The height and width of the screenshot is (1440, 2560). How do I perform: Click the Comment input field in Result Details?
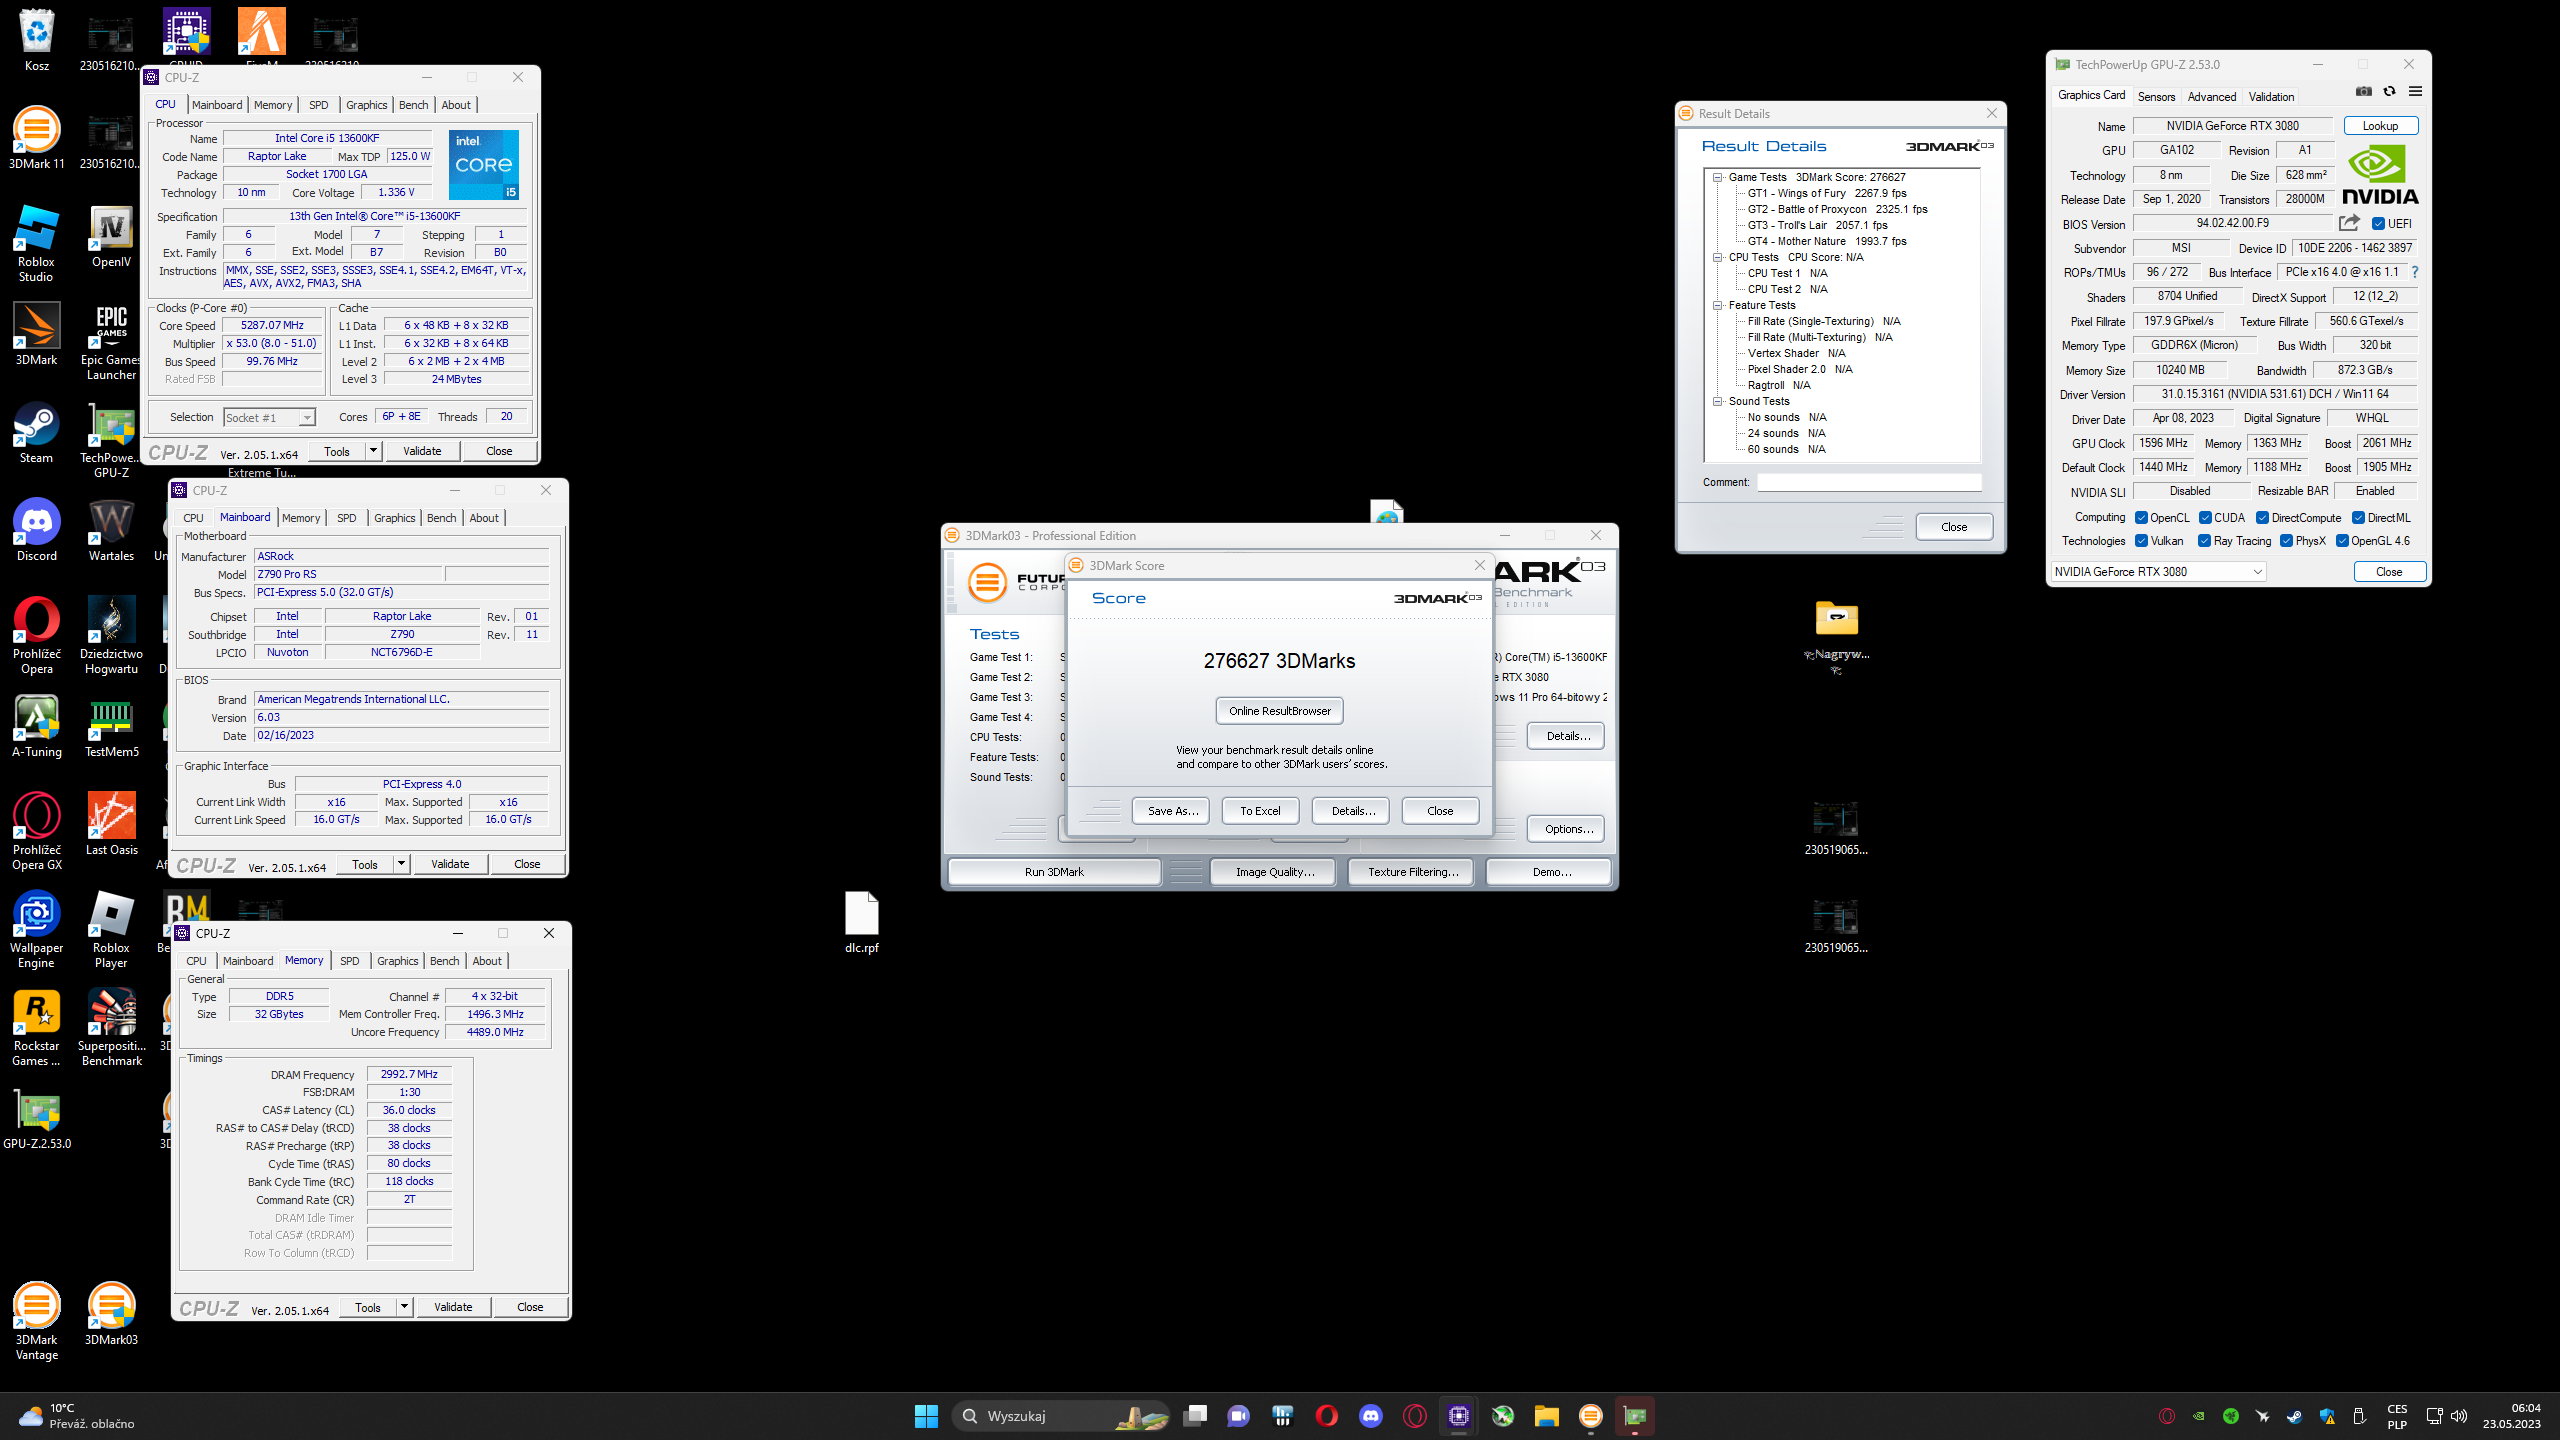(1869, 482)
